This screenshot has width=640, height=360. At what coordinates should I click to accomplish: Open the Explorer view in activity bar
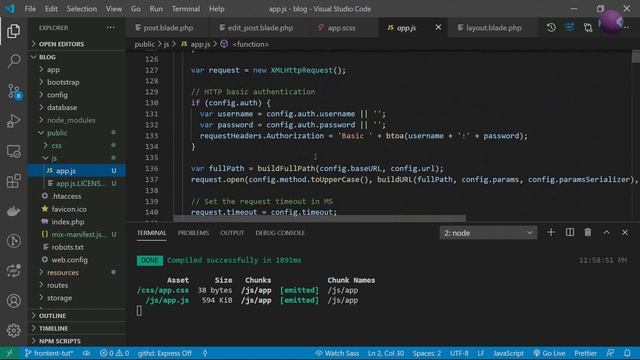click(x=13, y=31)
